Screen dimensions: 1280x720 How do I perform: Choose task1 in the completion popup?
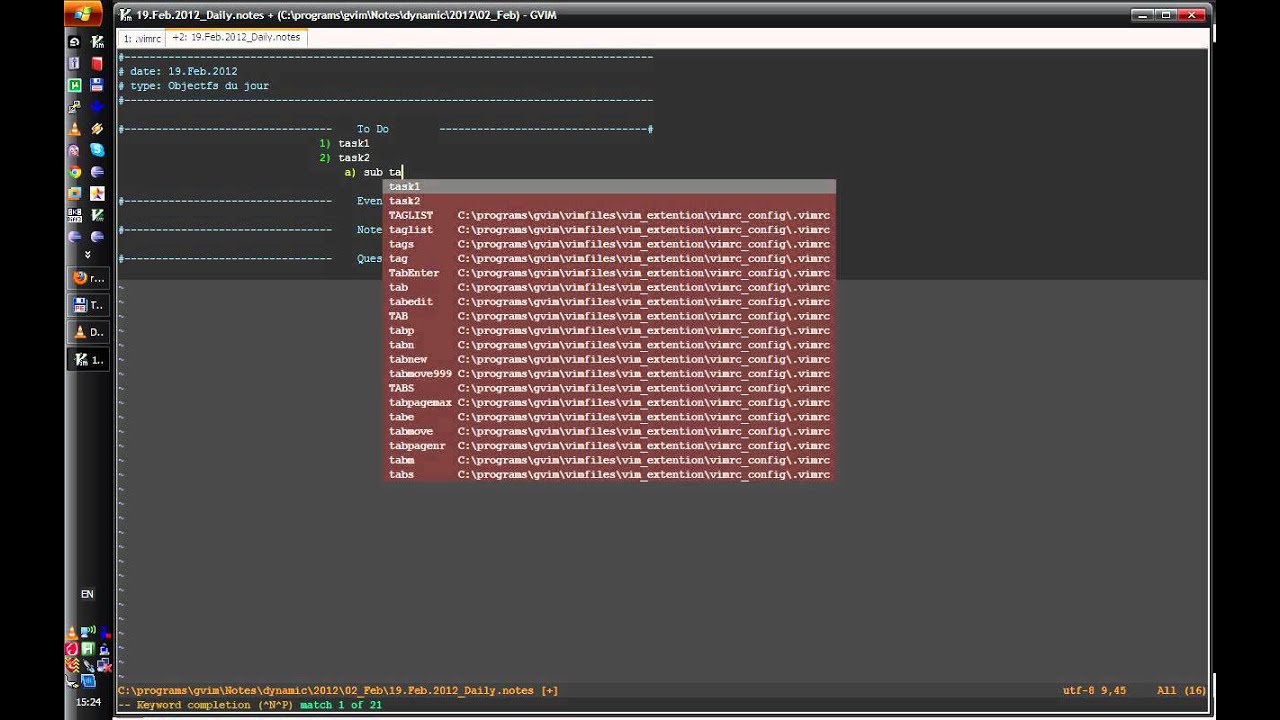pos(609,186)
